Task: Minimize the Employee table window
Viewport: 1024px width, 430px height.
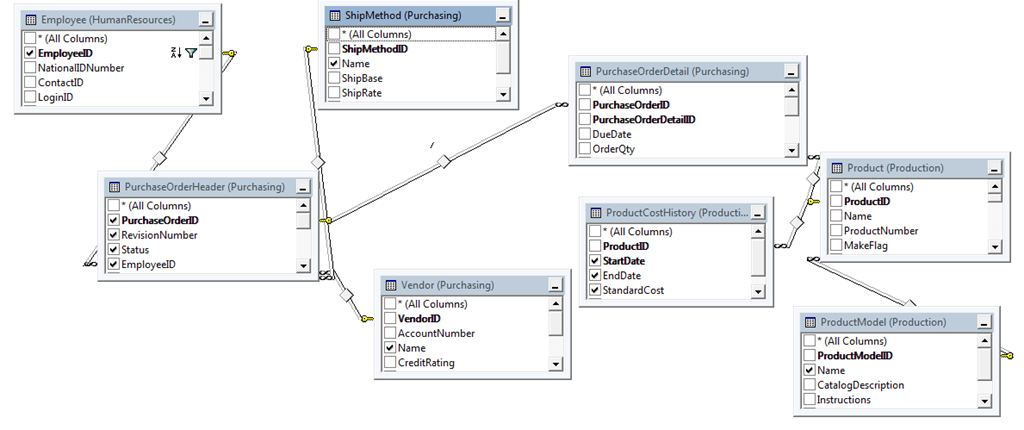Action: [205, 20]
